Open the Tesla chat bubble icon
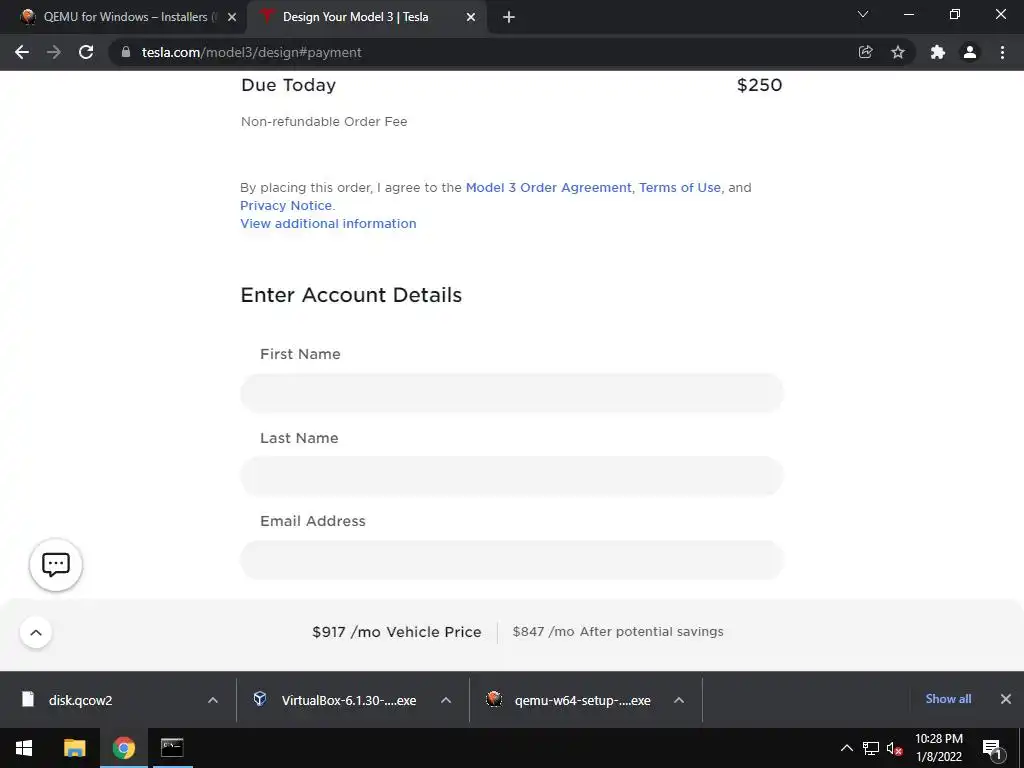Viewport: 1024px width, 768px height. [x=56, y=565]
